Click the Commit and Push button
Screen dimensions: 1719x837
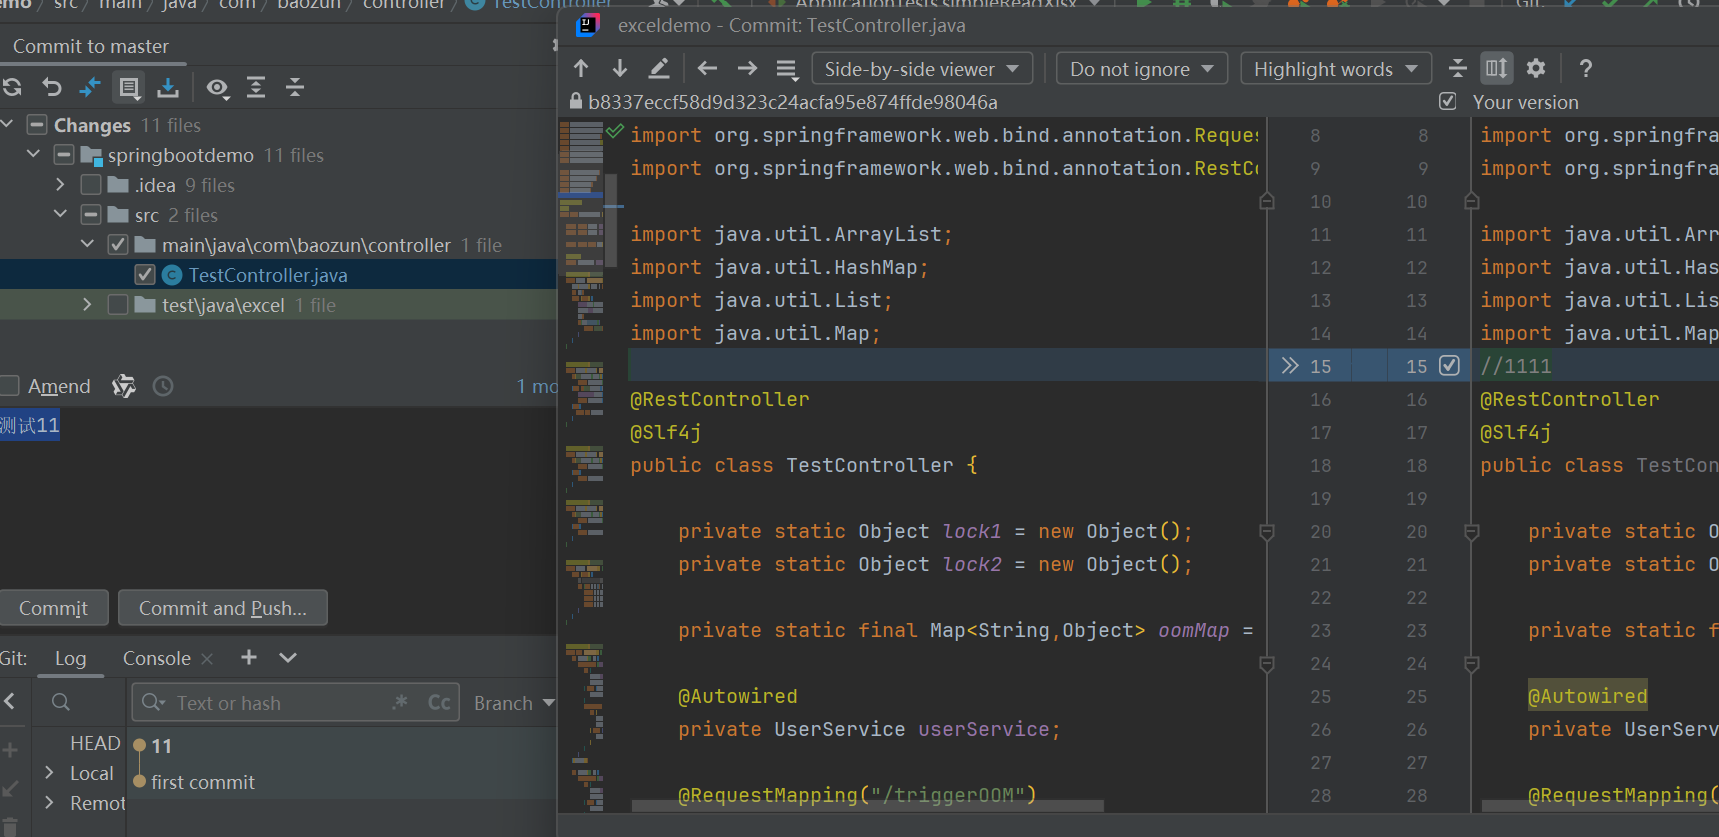223,608
